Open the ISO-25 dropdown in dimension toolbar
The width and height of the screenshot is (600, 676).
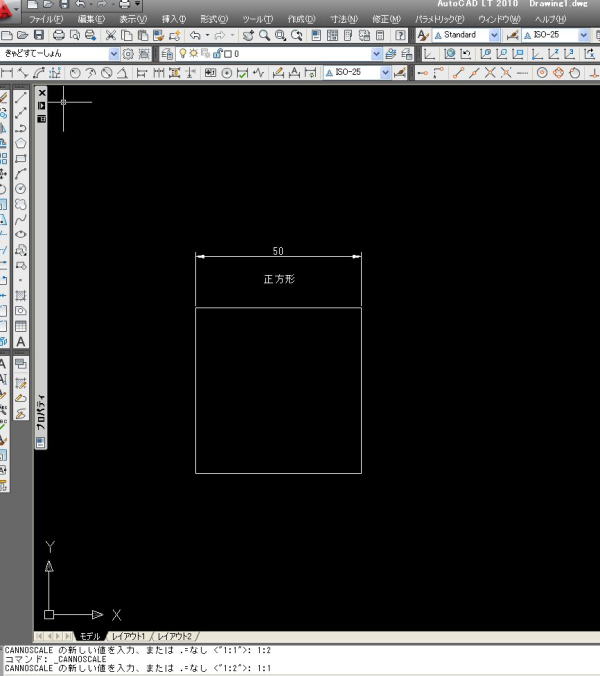(385, 73)
